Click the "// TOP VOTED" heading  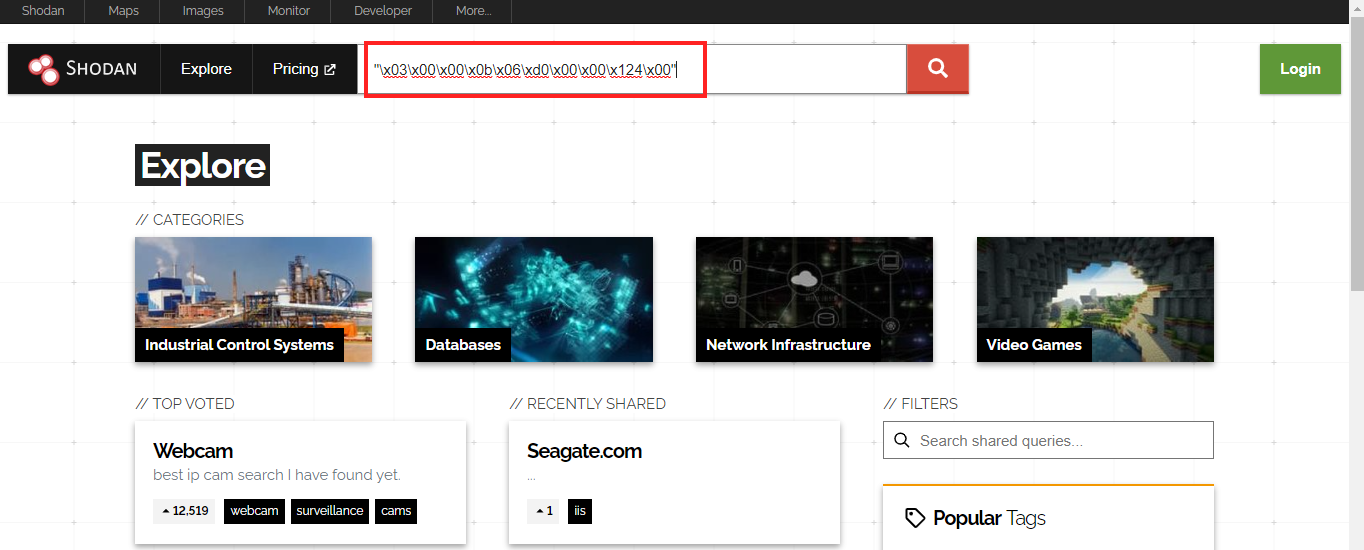click(185, 404)
